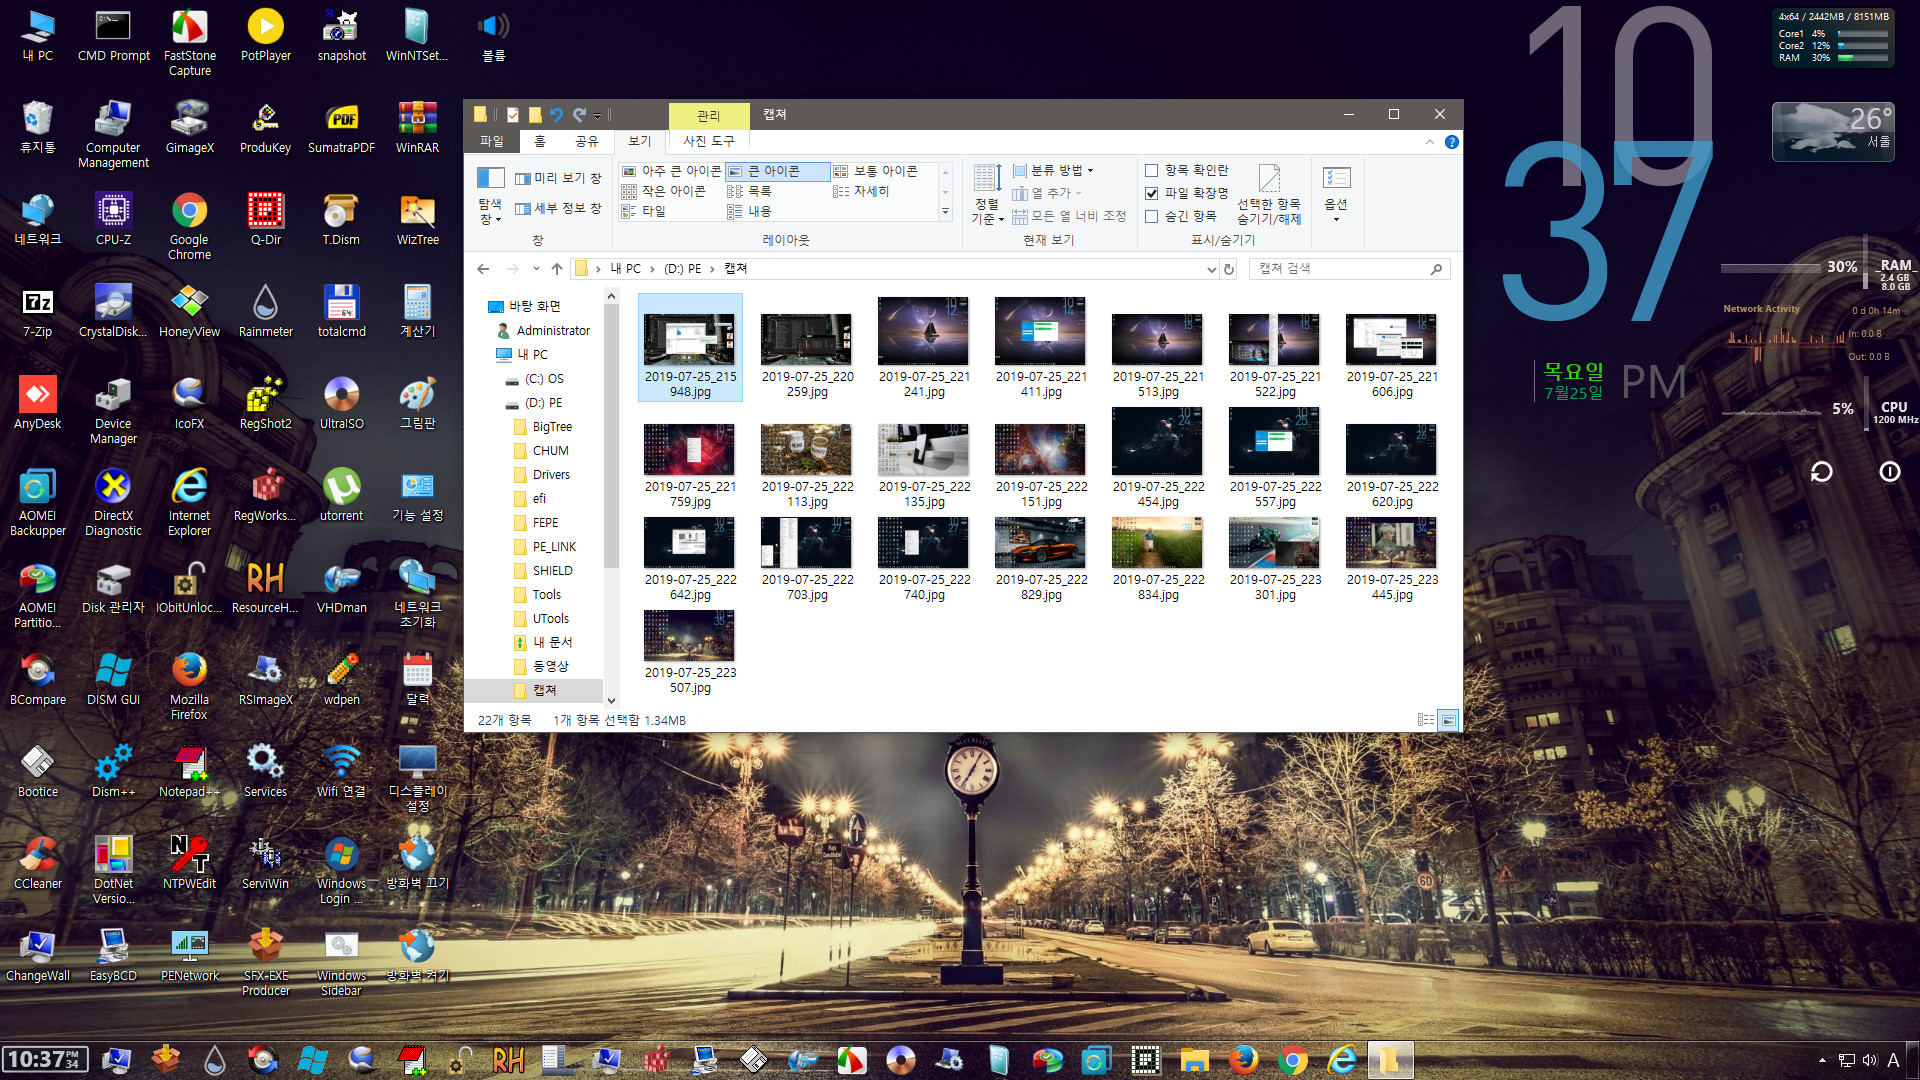Select 작은 아이콘 layout option
This screenshot has width=1920, height=1080.
click(x=663, y=191)
